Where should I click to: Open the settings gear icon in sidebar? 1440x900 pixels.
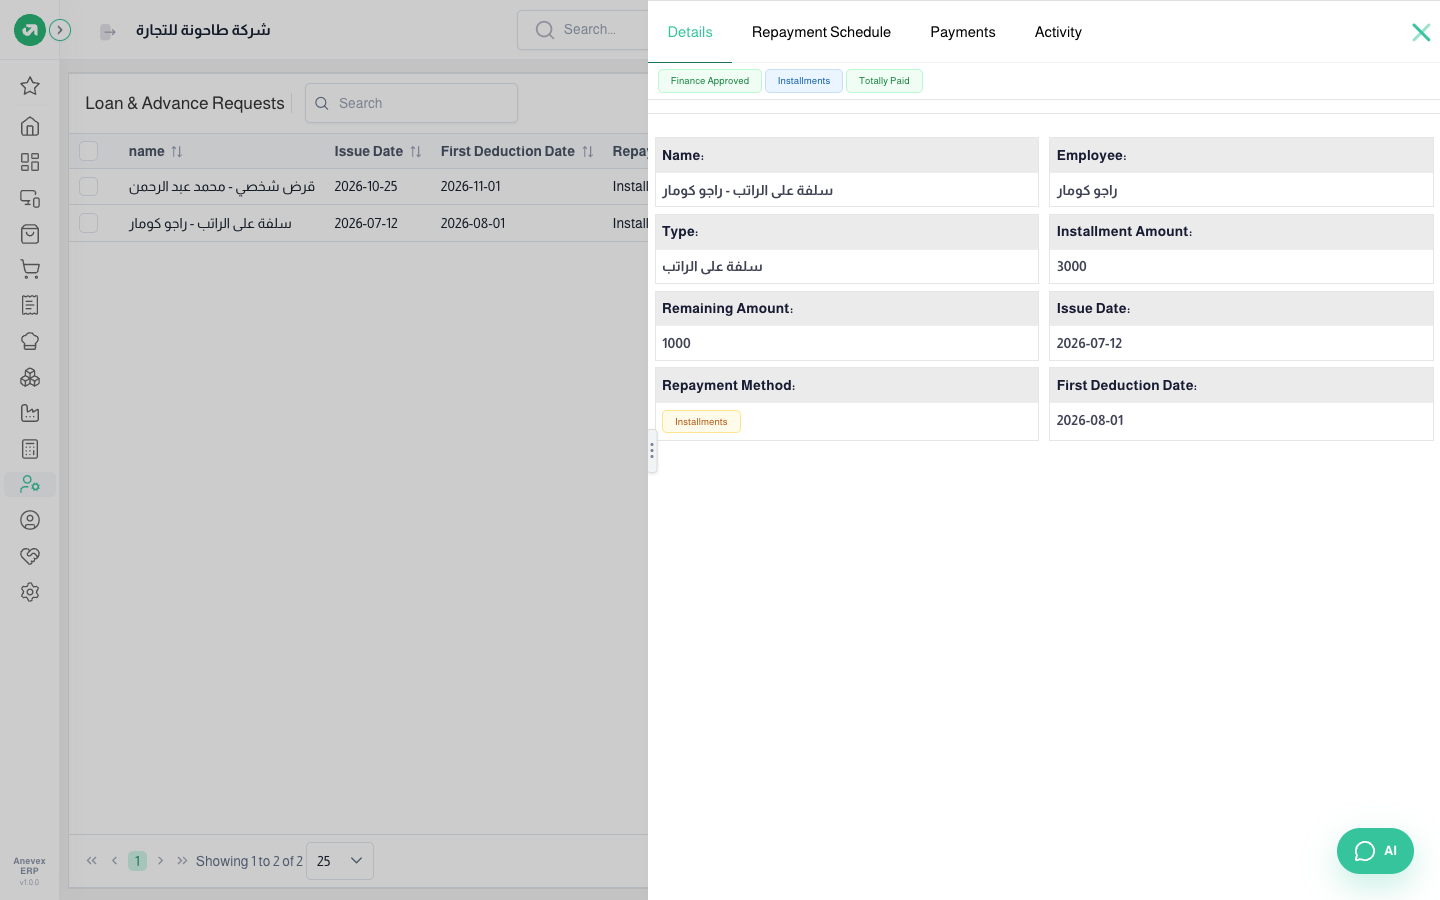point(30,592)
